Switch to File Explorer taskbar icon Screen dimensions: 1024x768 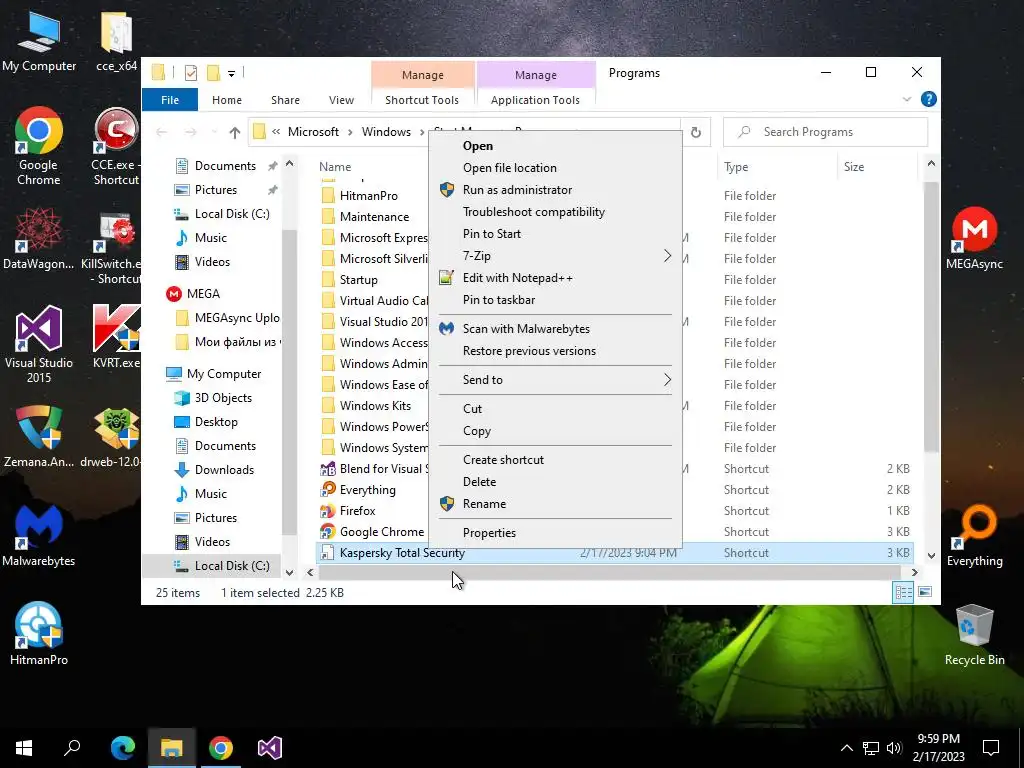pos(172,748)
